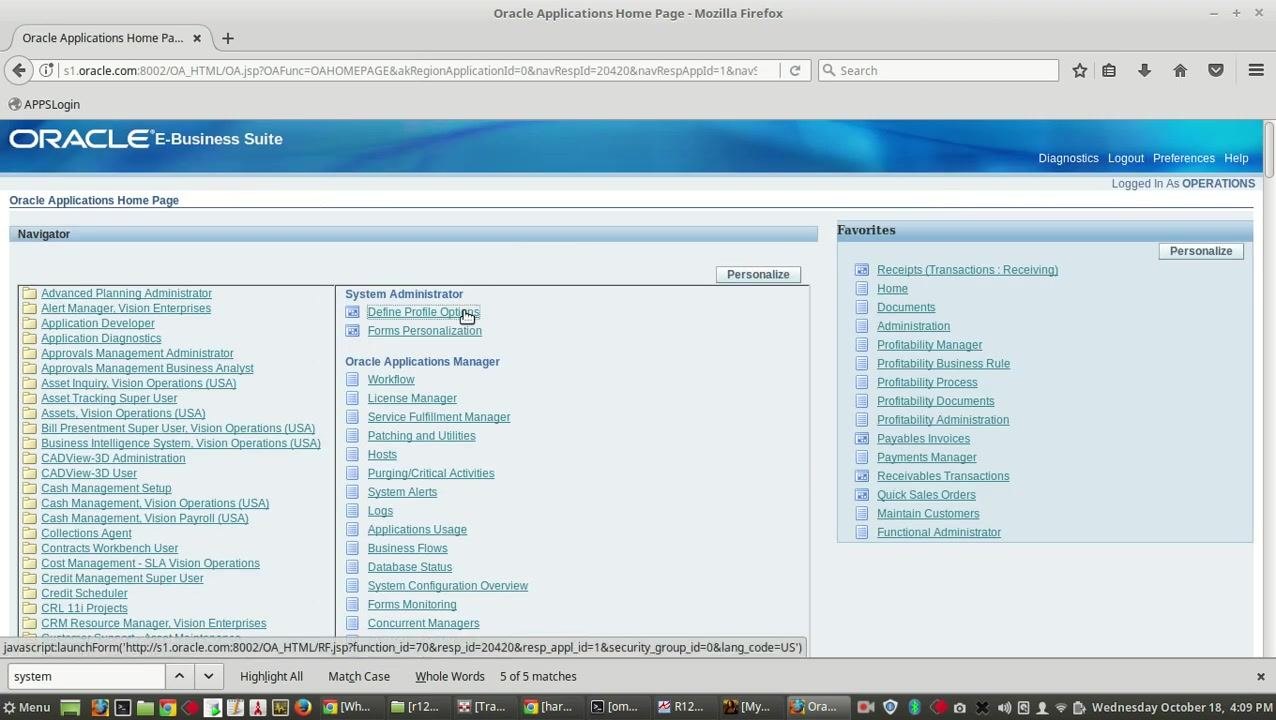The image size is (1276, 720).
Task: Find next match with down arrow
Action: coord(208,677)
